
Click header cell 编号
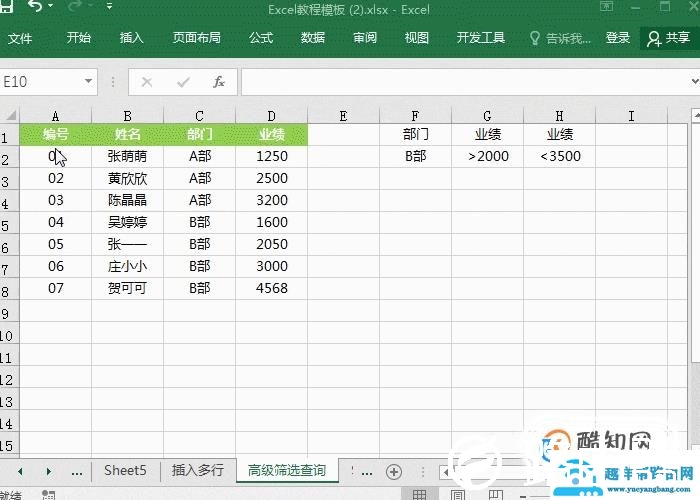click(x=55, y=134)
